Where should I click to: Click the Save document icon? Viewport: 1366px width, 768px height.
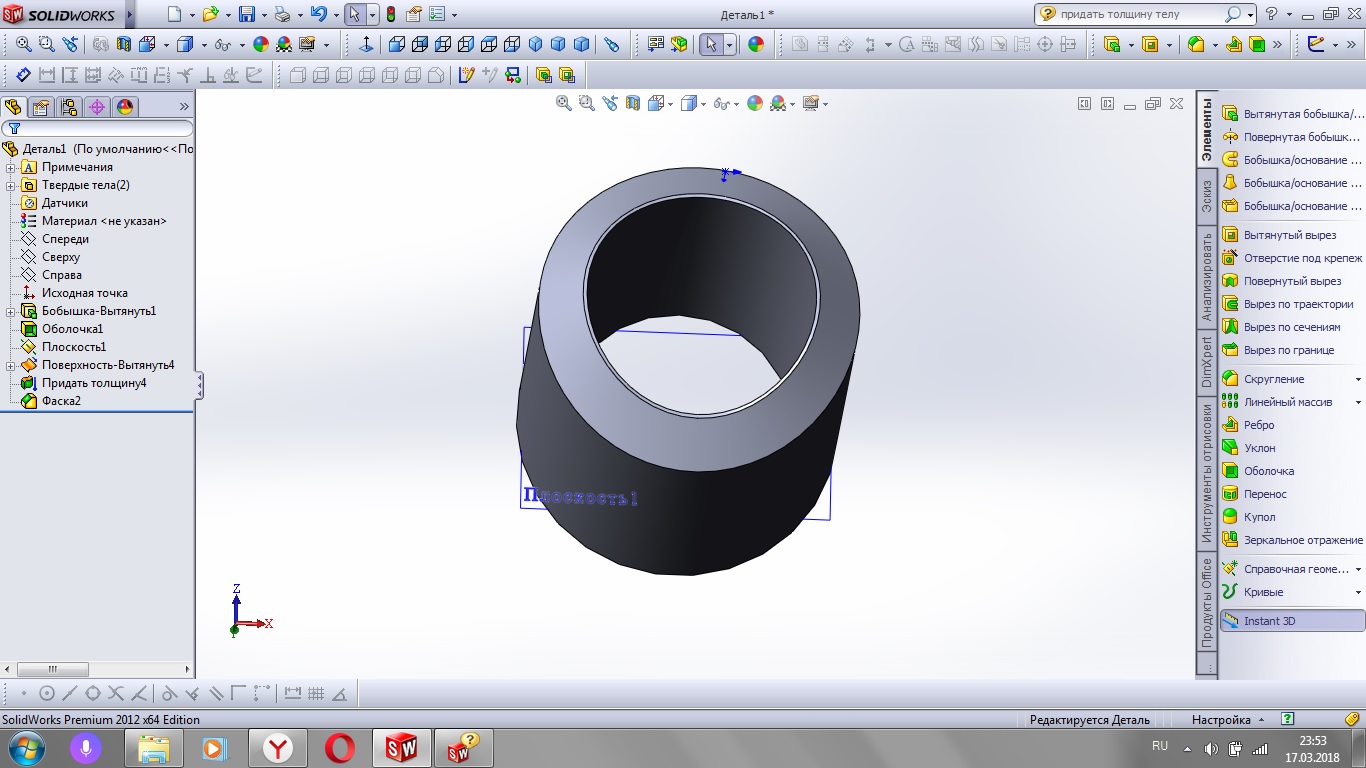(x=246, y=15)
